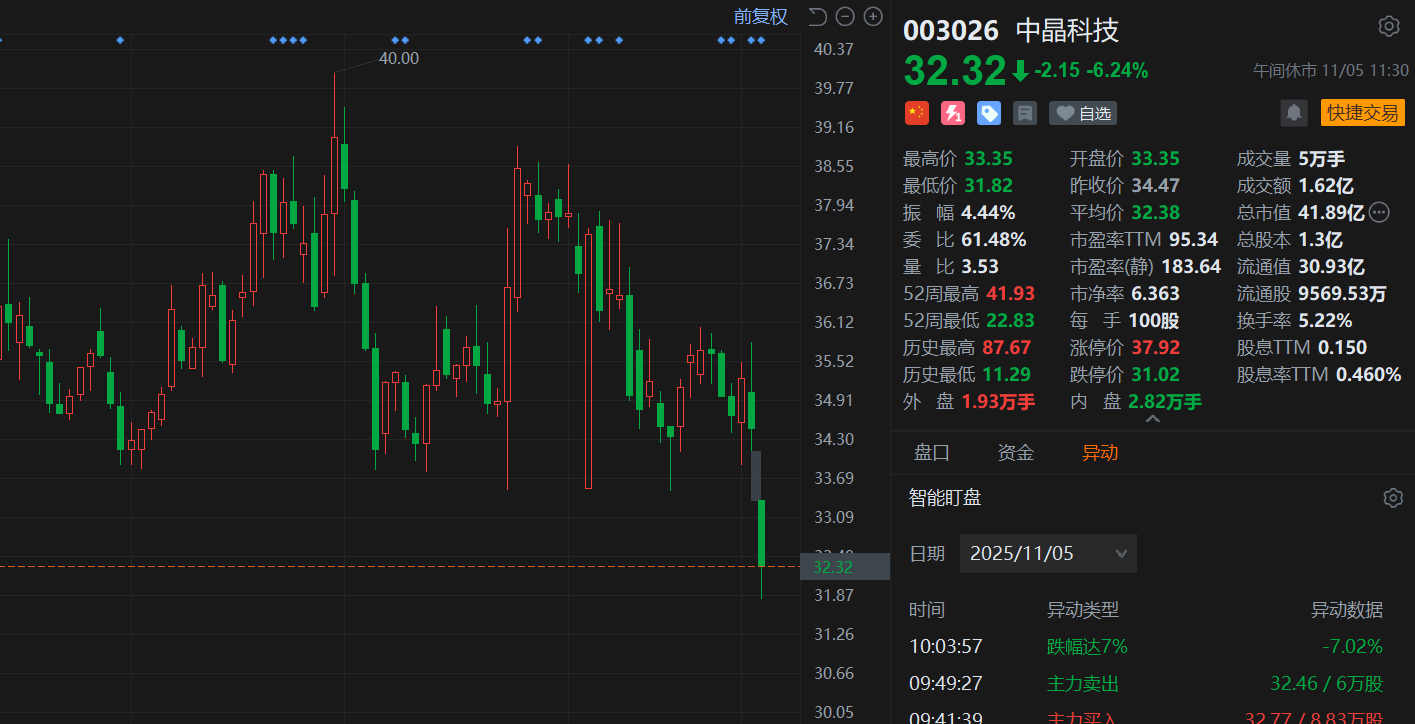Open the 2025/11/05 date dropdown
Viewport: 1415px width, 724px height.
1048,553
